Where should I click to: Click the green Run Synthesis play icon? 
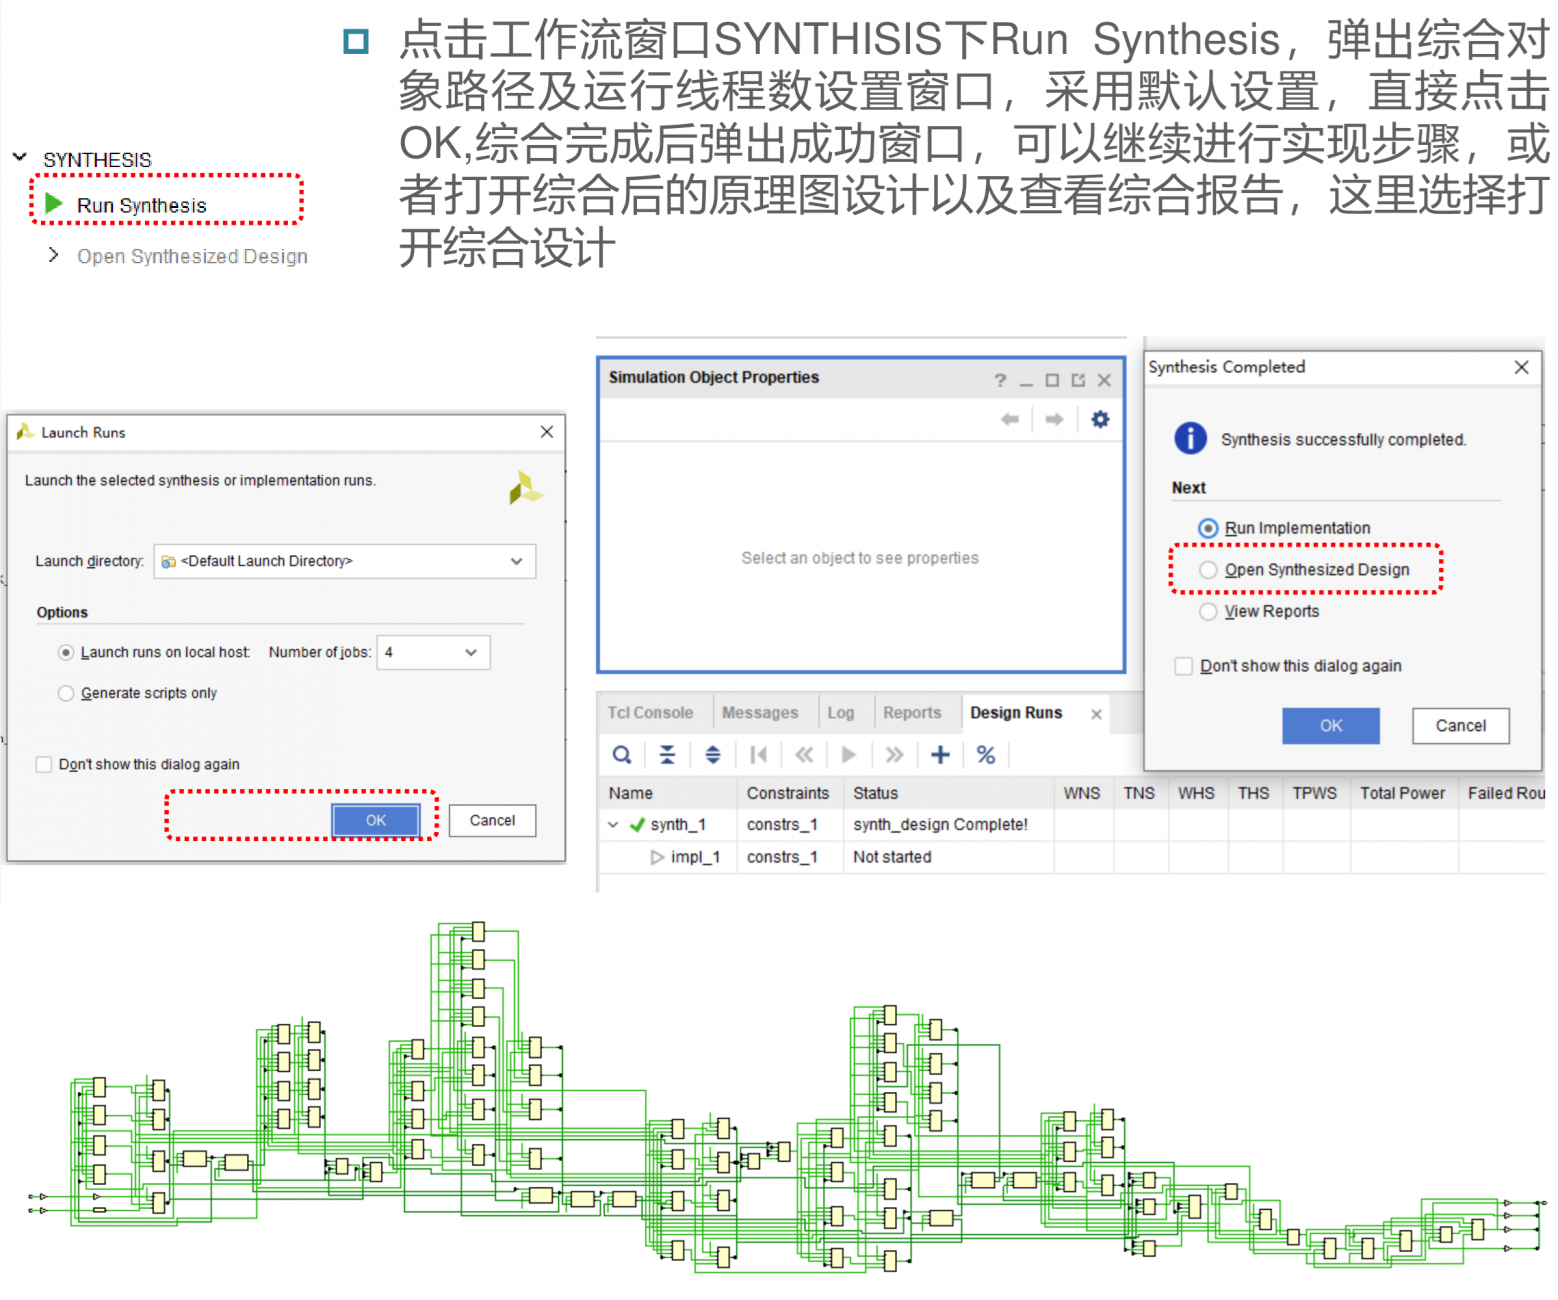pyautogui.click(x=55, y=204)
